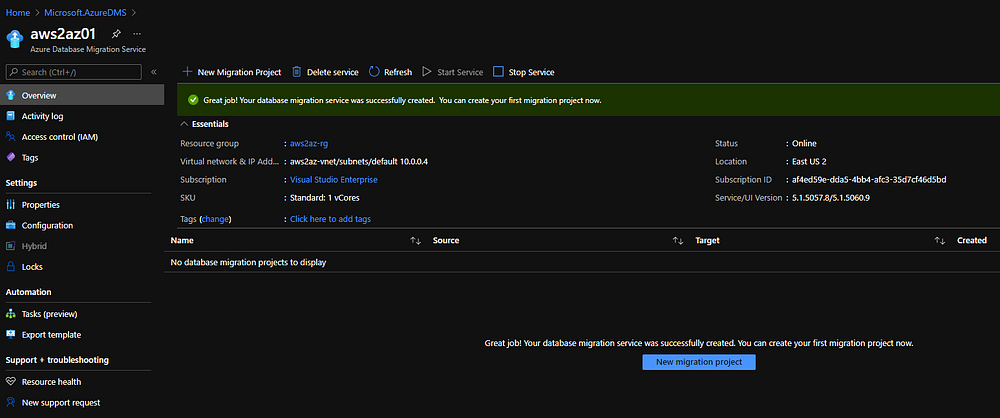1000x418 pixels.
Task: Click the play icon for Start Service
Action: 427,72
